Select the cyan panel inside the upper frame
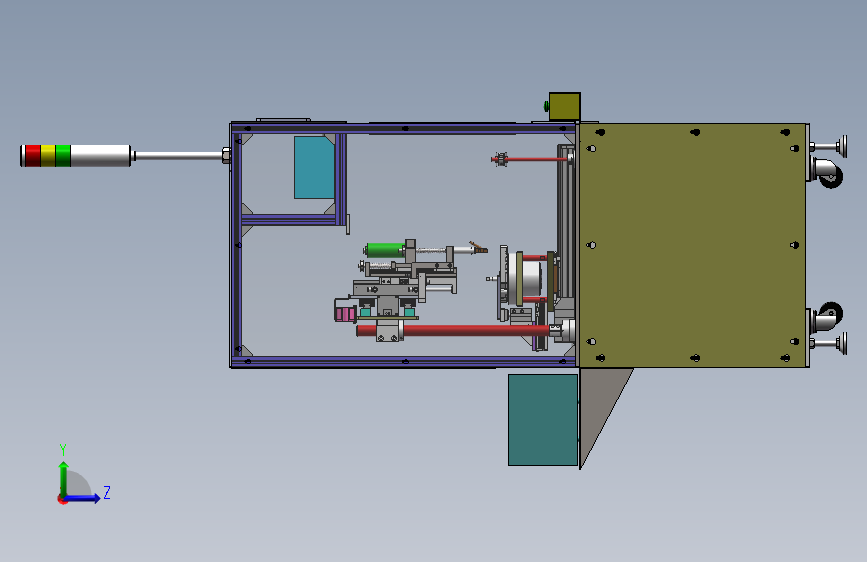Image resolution: width=867 pixels, height=562 pixels. tap(314, 167)
